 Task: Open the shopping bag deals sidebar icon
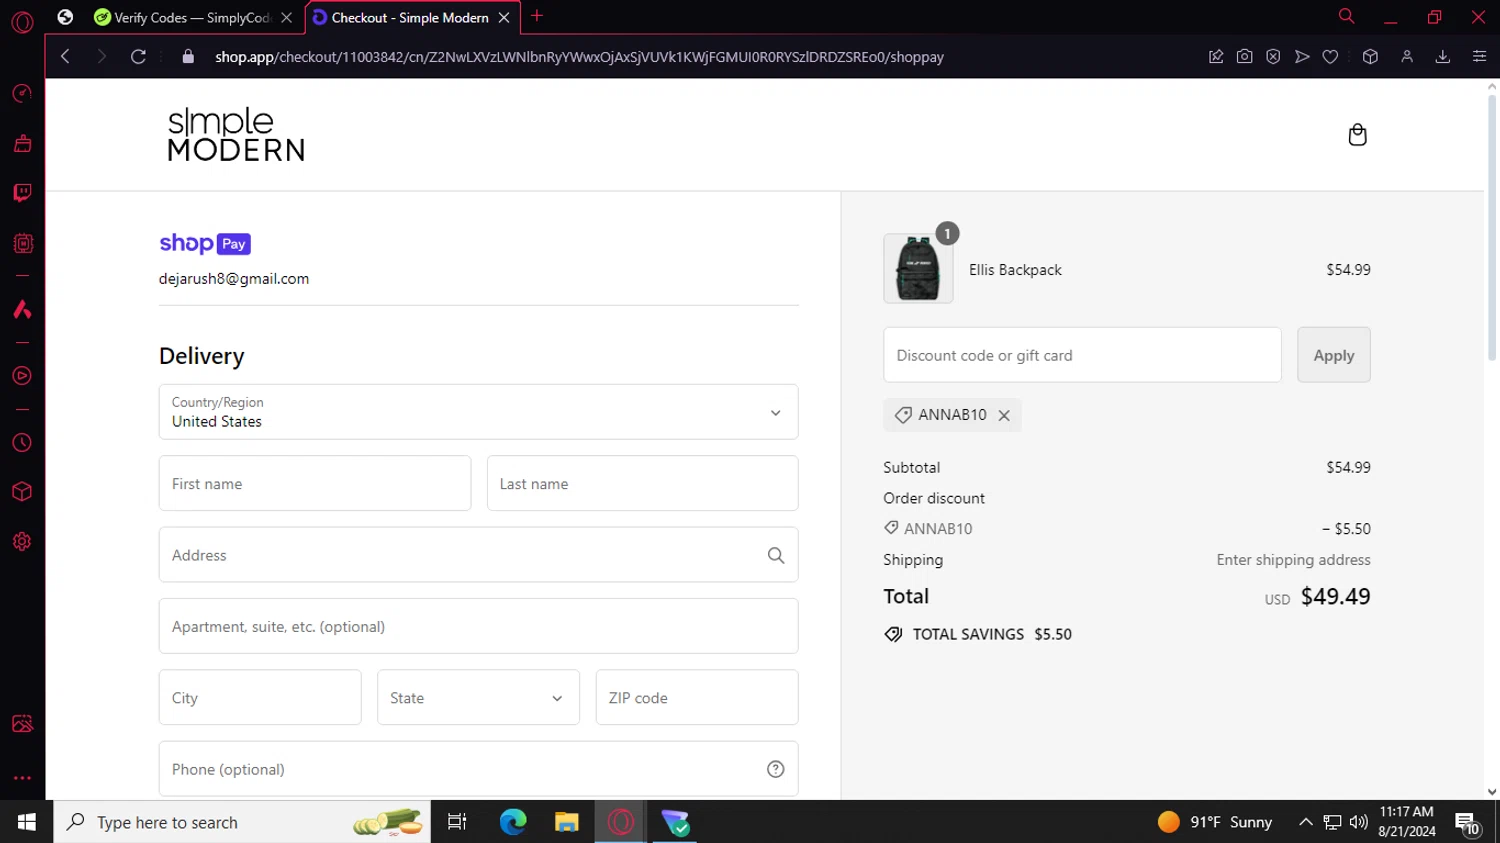tap(22, 143)
